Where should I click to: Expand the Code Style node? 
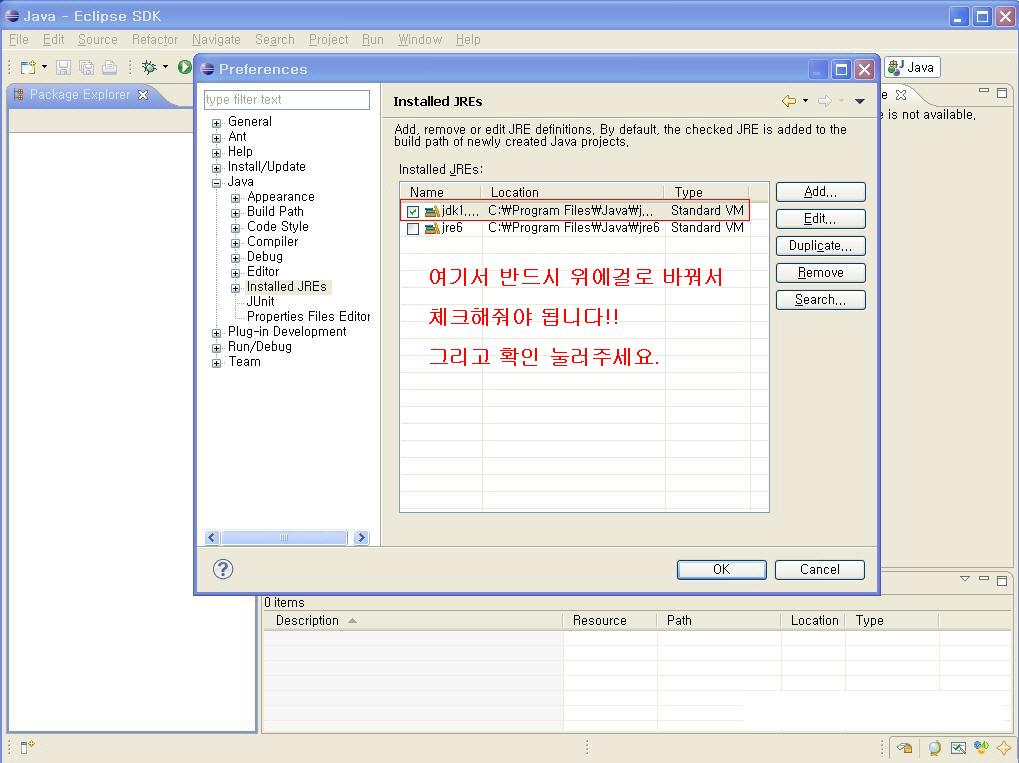235,228
